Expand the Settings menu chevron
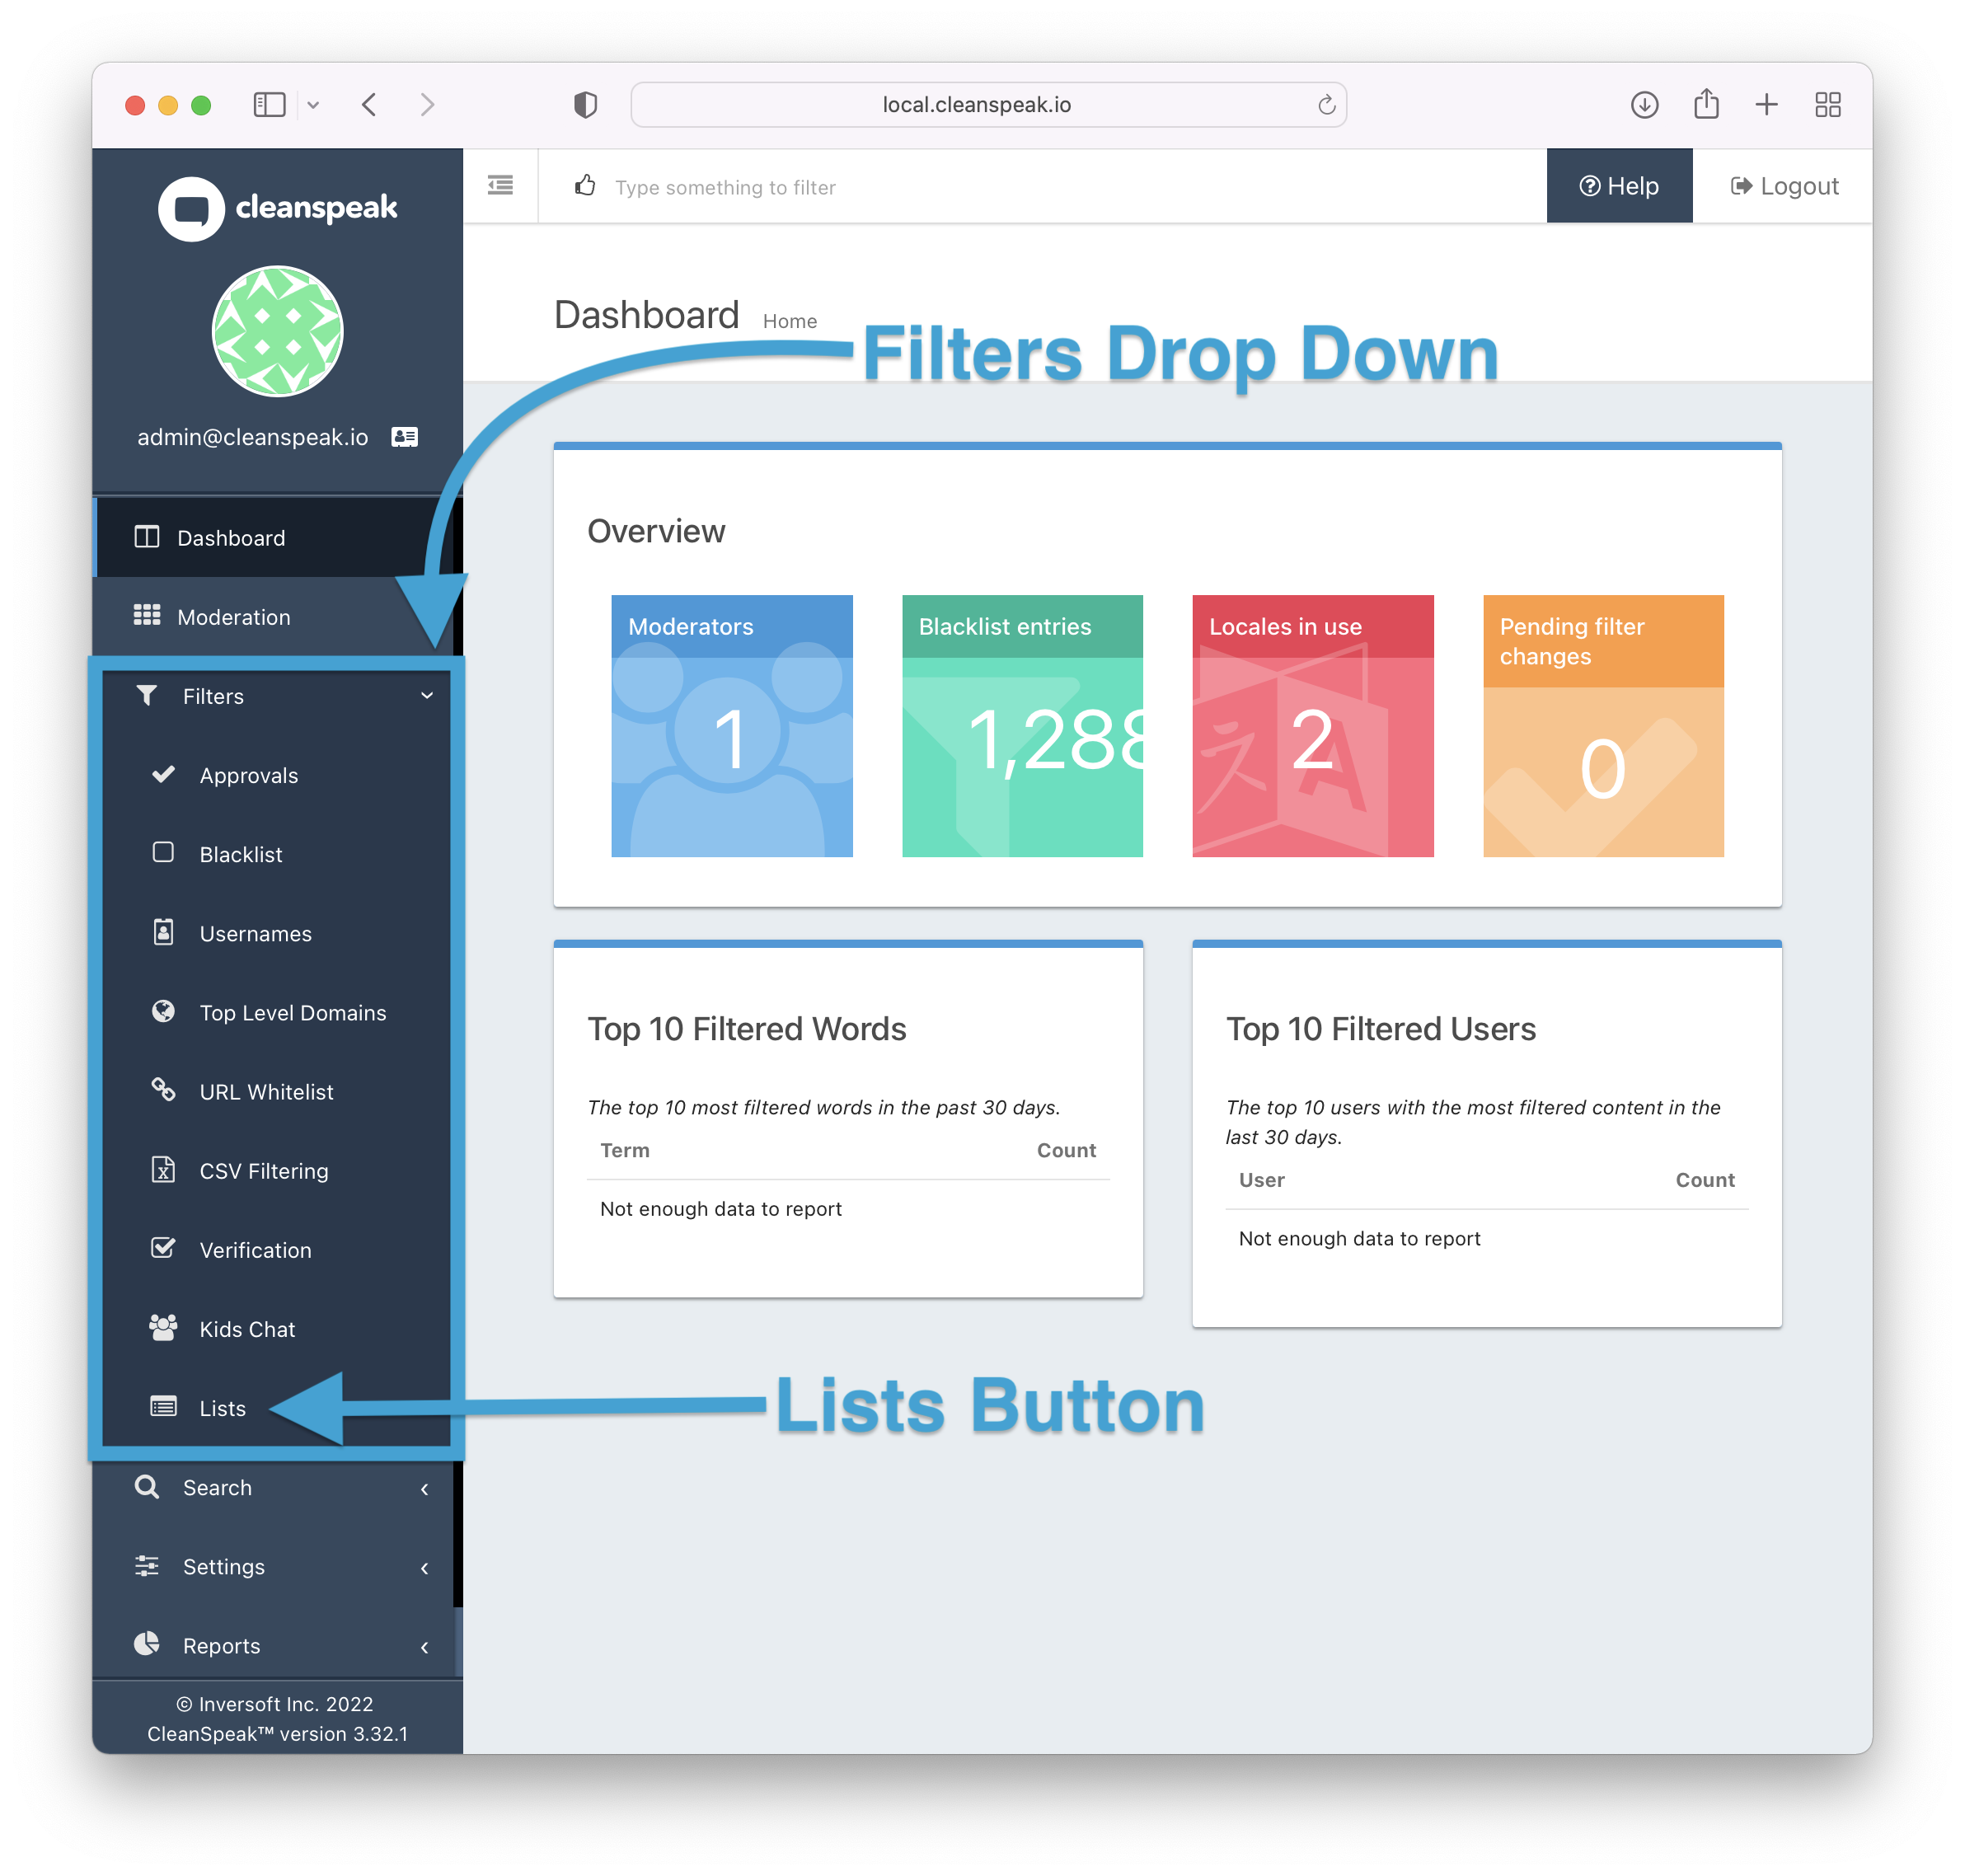 click(x=425, y=1568)
